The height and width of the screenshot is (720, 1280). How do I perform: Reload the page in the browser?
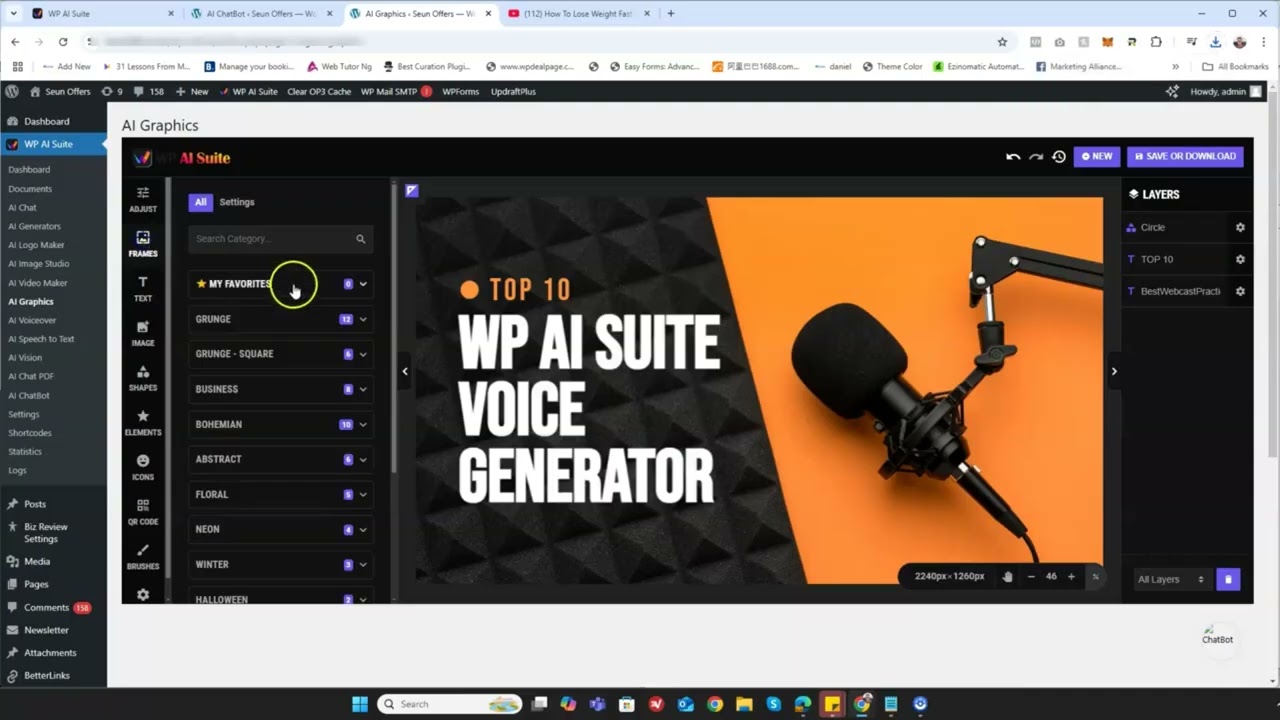63,42
